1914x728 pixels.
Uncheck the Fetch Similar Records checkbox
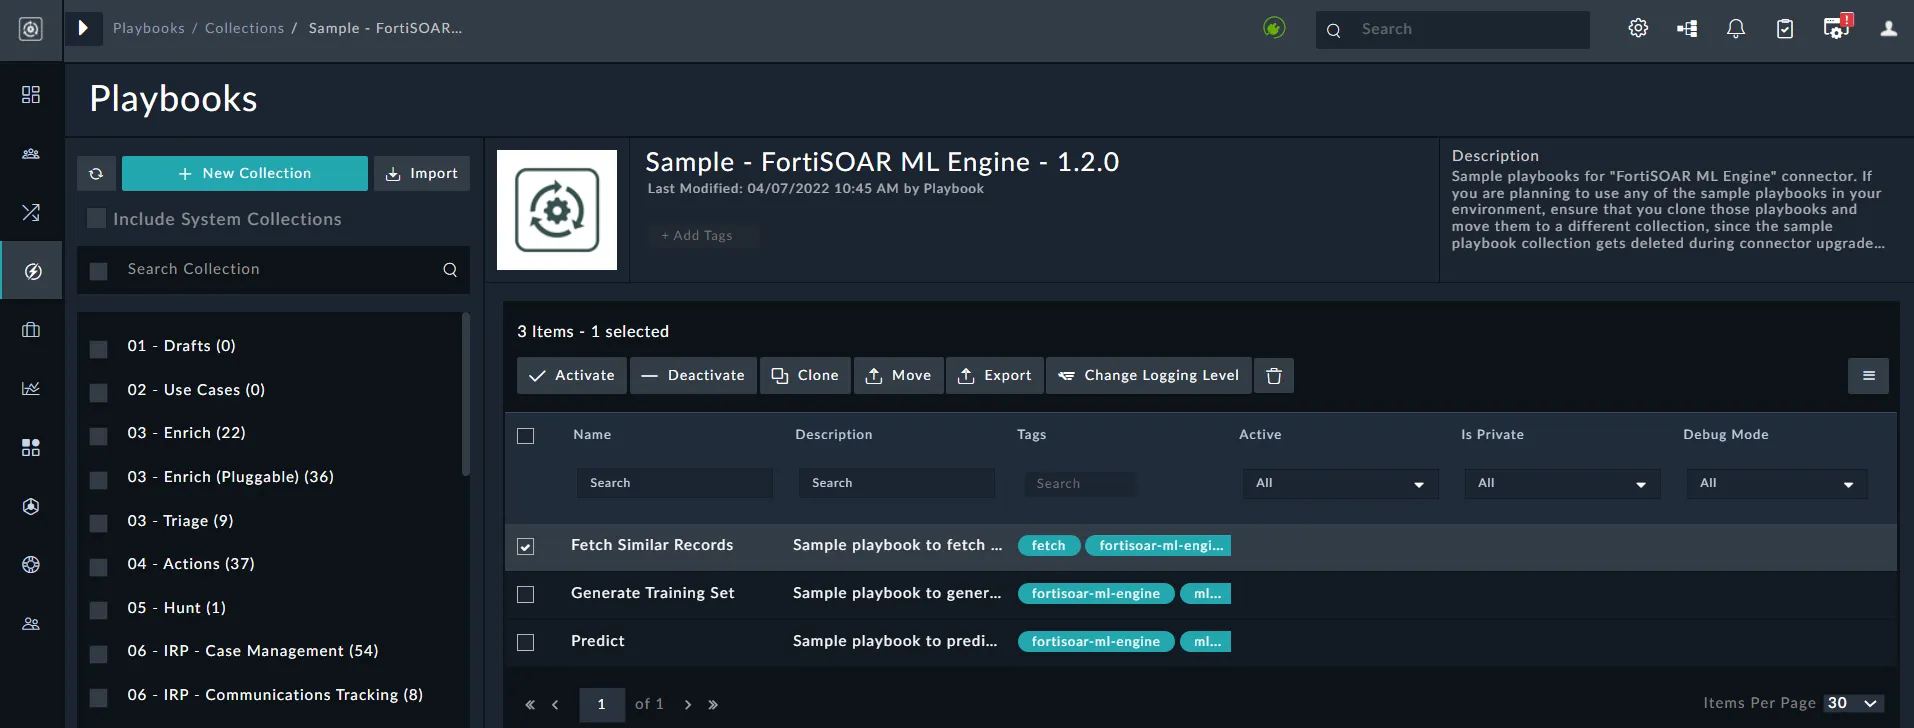[x=526, y=547]
